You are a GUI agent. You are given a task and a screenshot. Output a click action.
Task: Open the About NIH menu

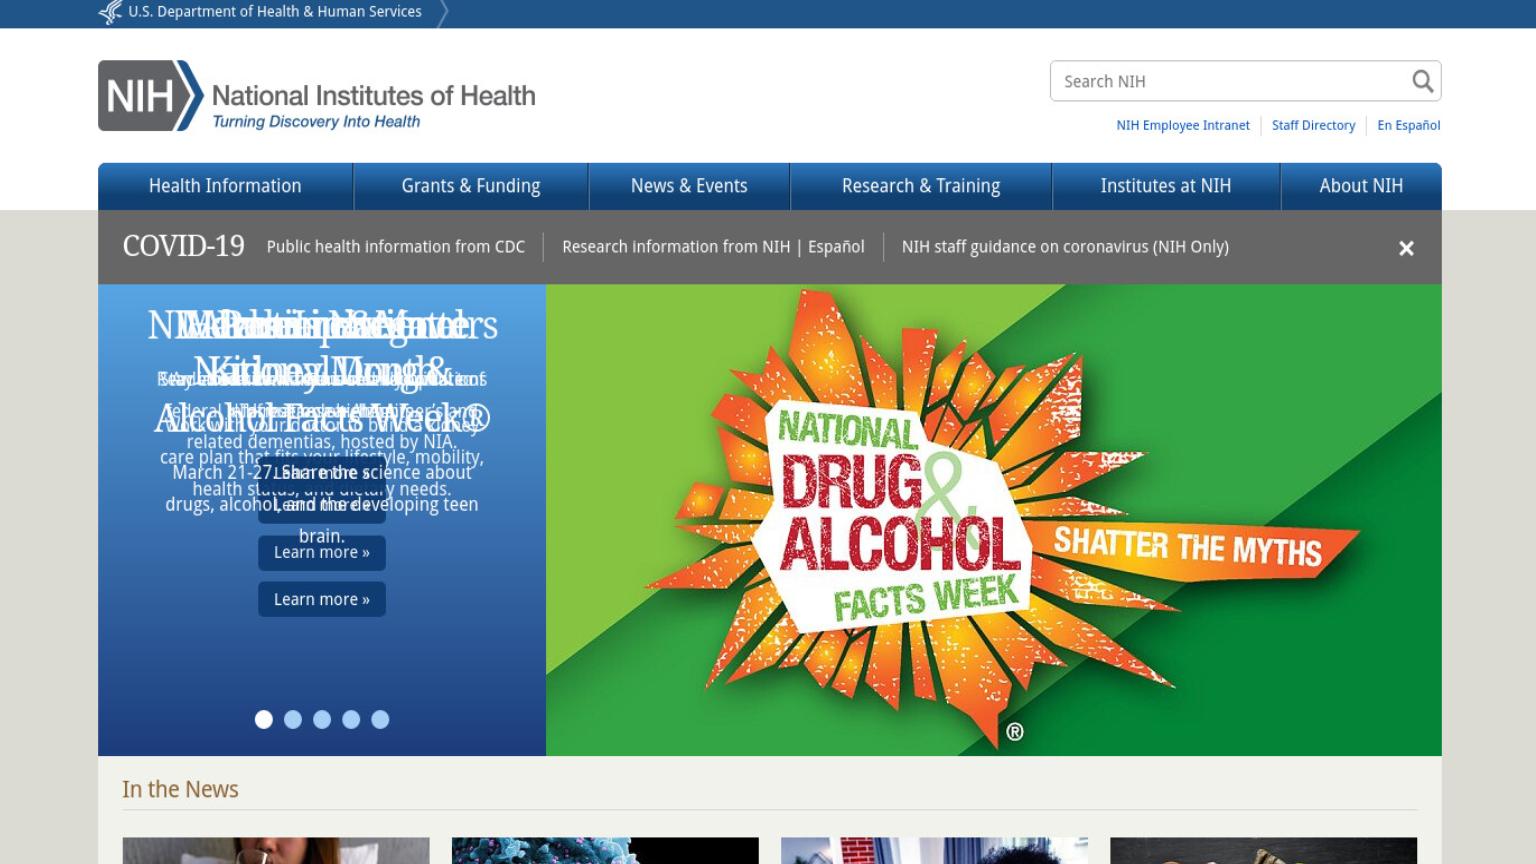click(1361, 186)
